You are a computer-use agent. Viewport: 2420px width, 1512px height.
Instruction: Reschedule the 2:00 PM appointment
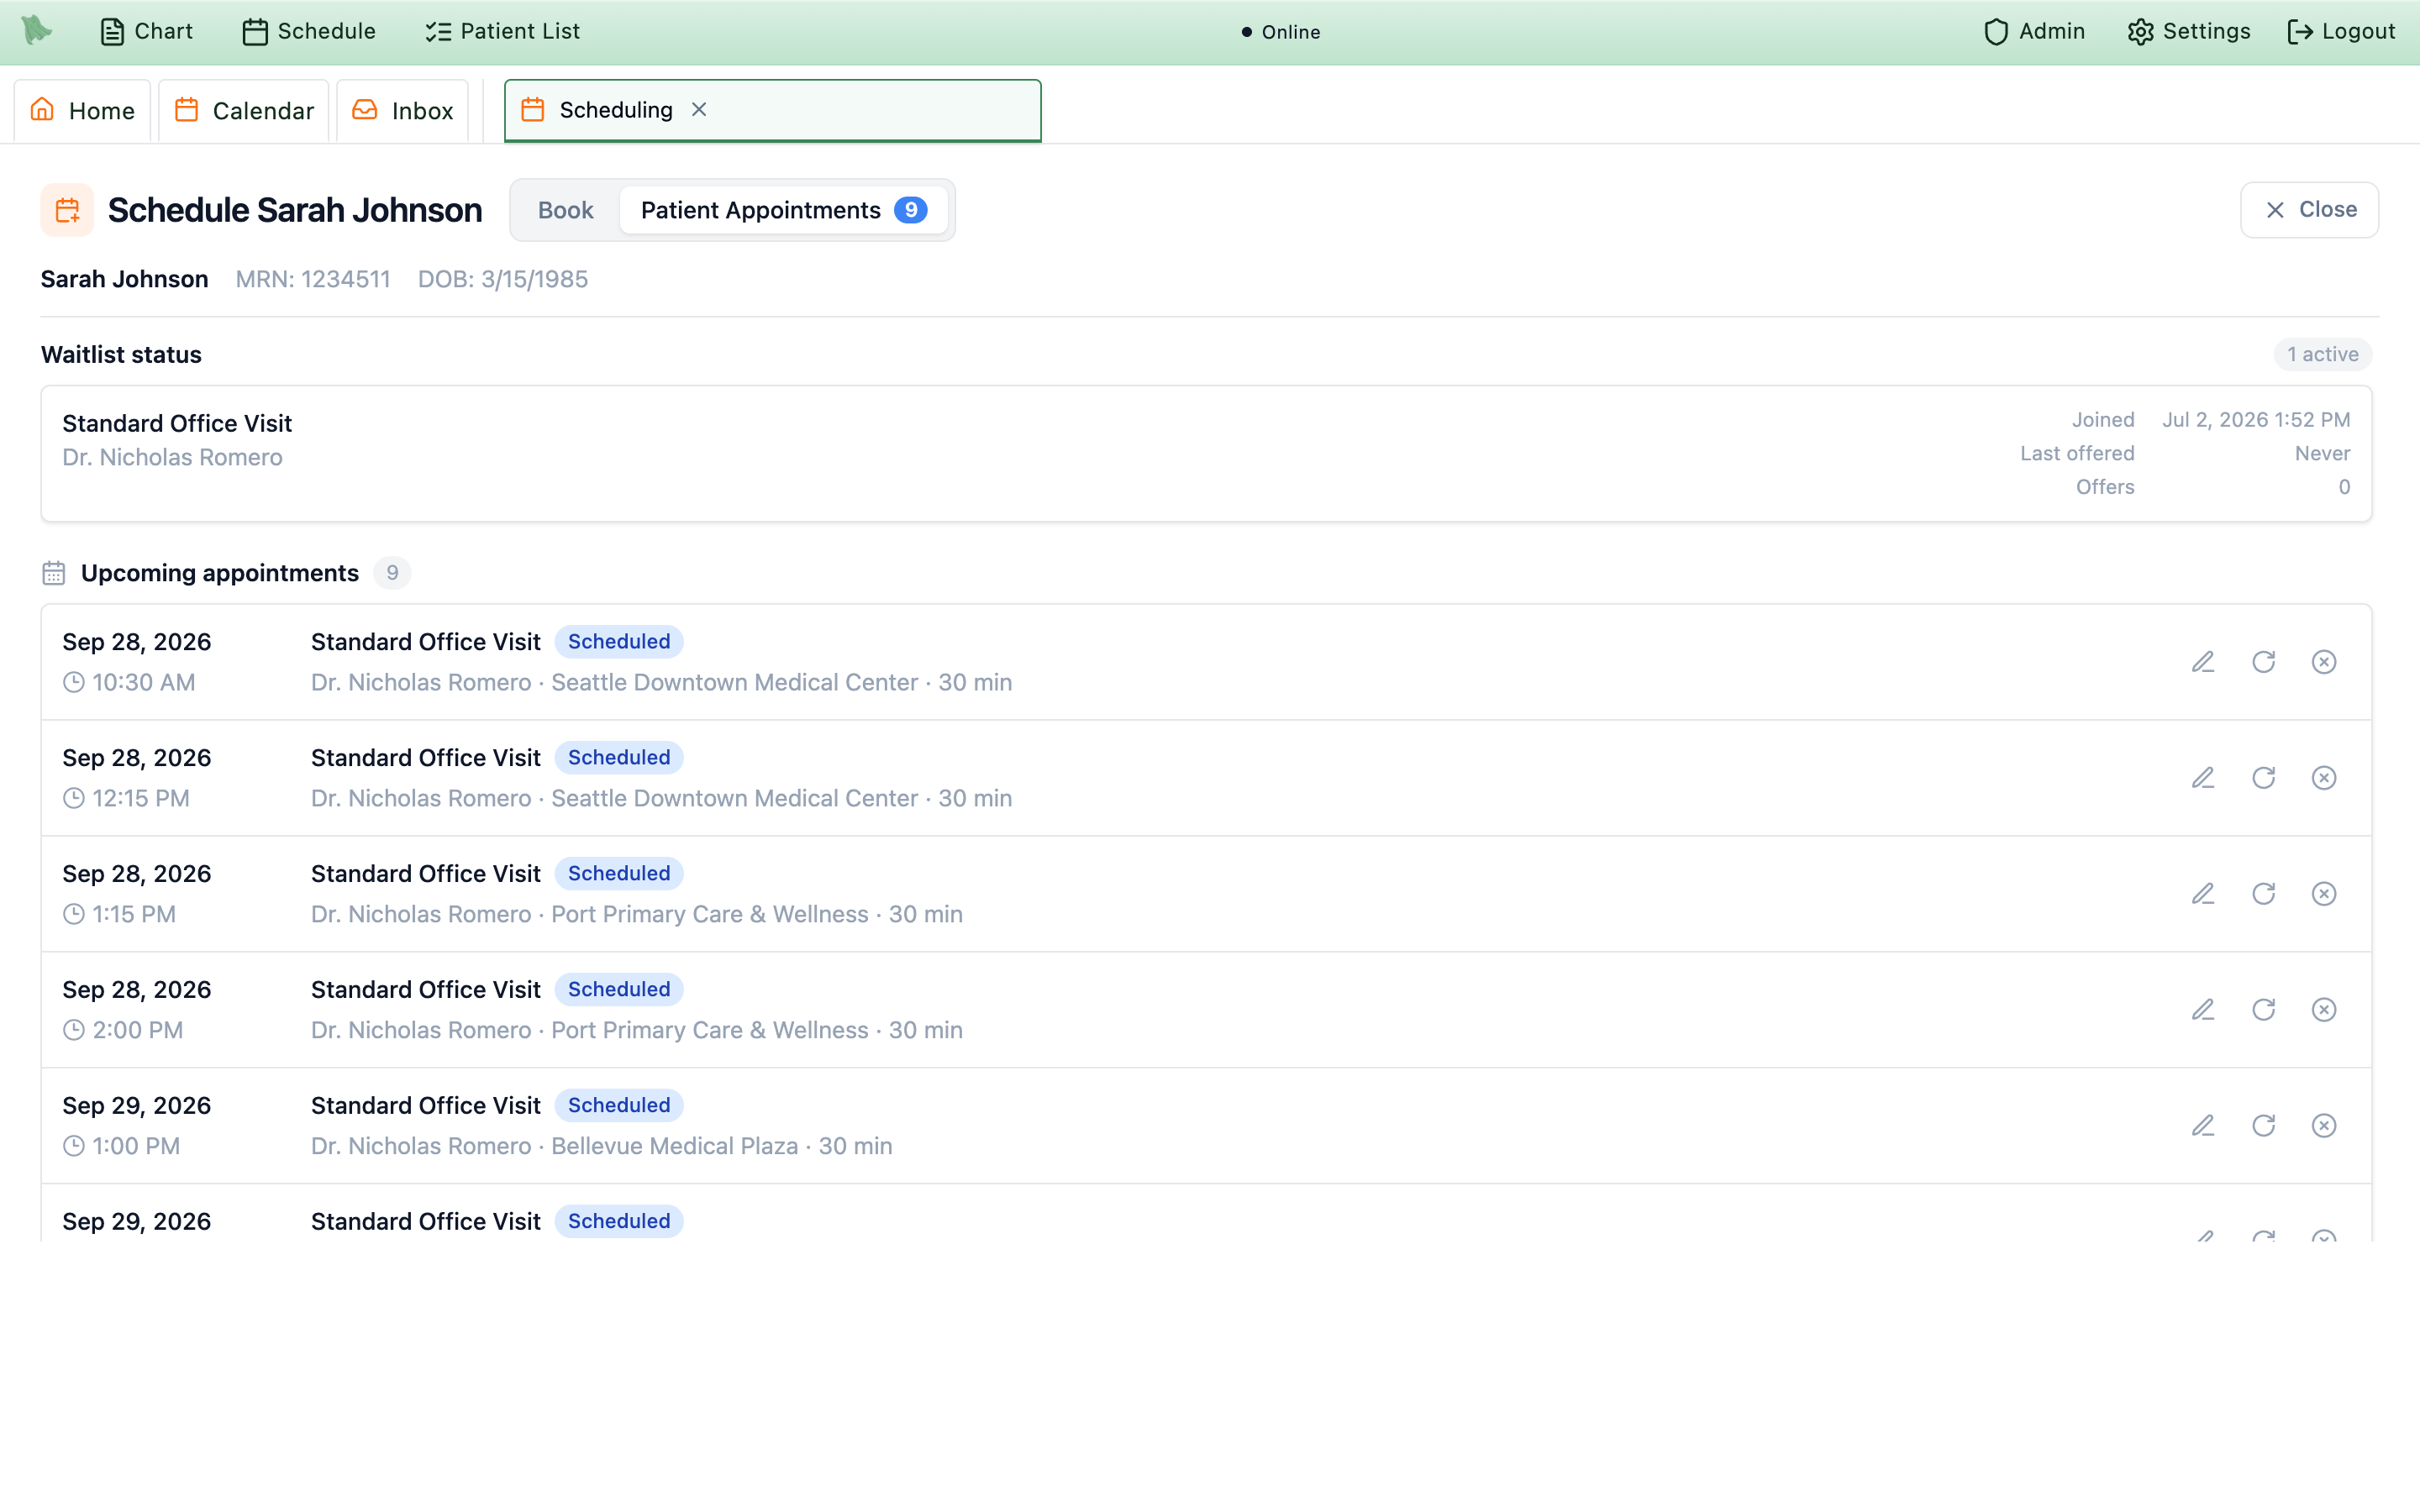(2263, 1010)
